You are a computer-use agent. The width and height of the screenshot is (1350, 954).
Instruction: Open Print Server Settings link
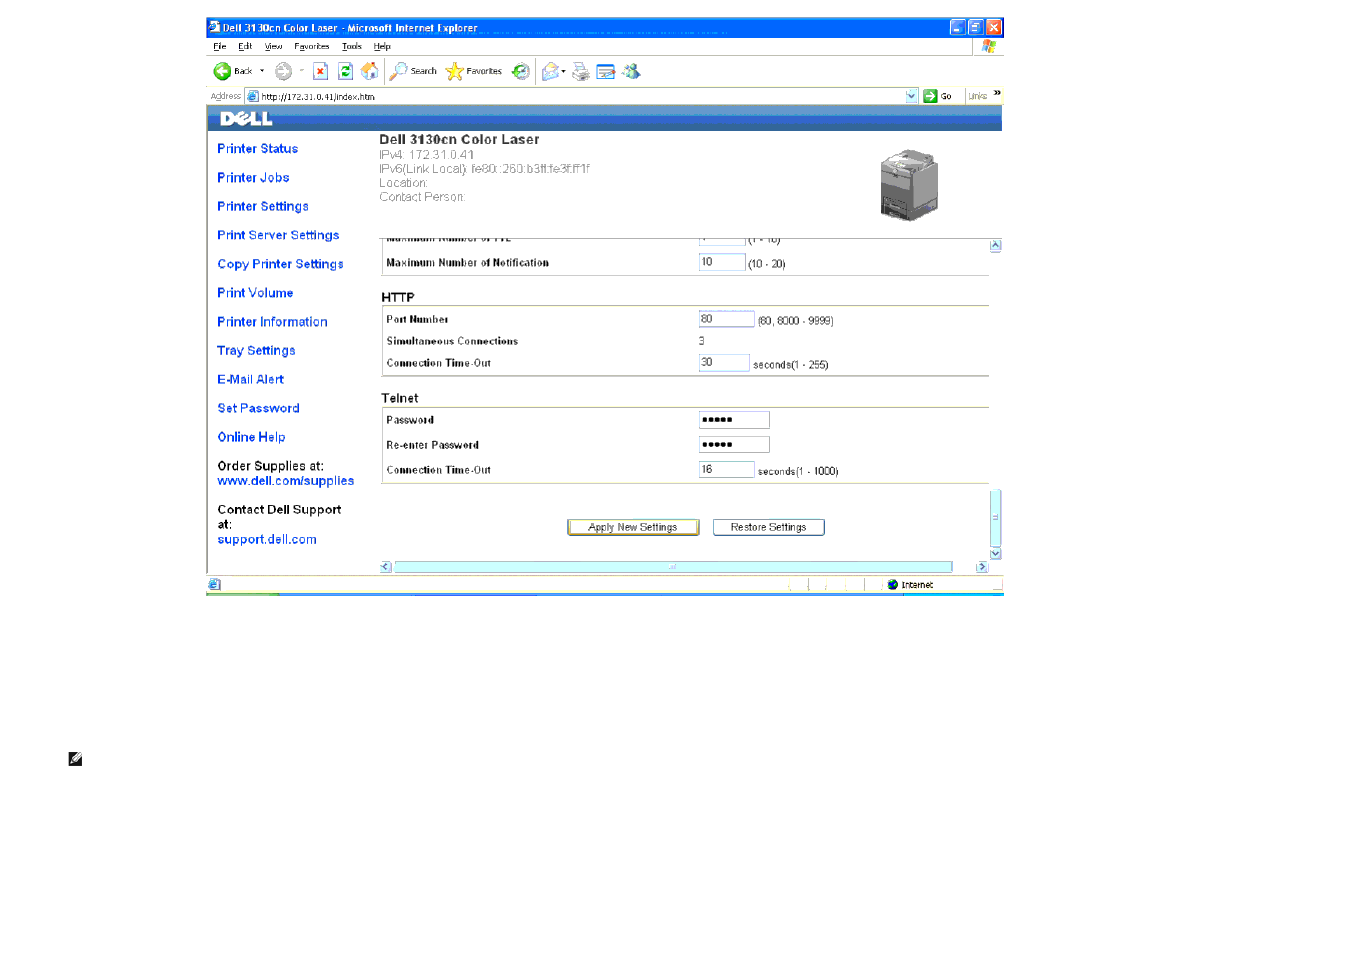278,235
